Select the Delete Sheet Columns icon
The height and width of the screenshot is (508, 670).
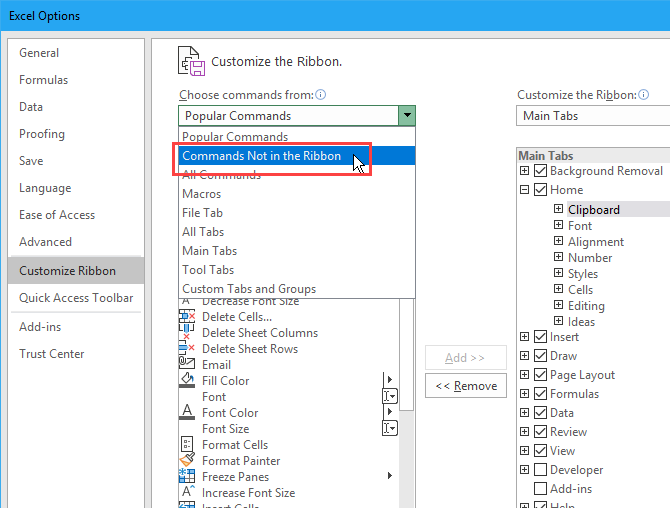(x=187, y=333)
